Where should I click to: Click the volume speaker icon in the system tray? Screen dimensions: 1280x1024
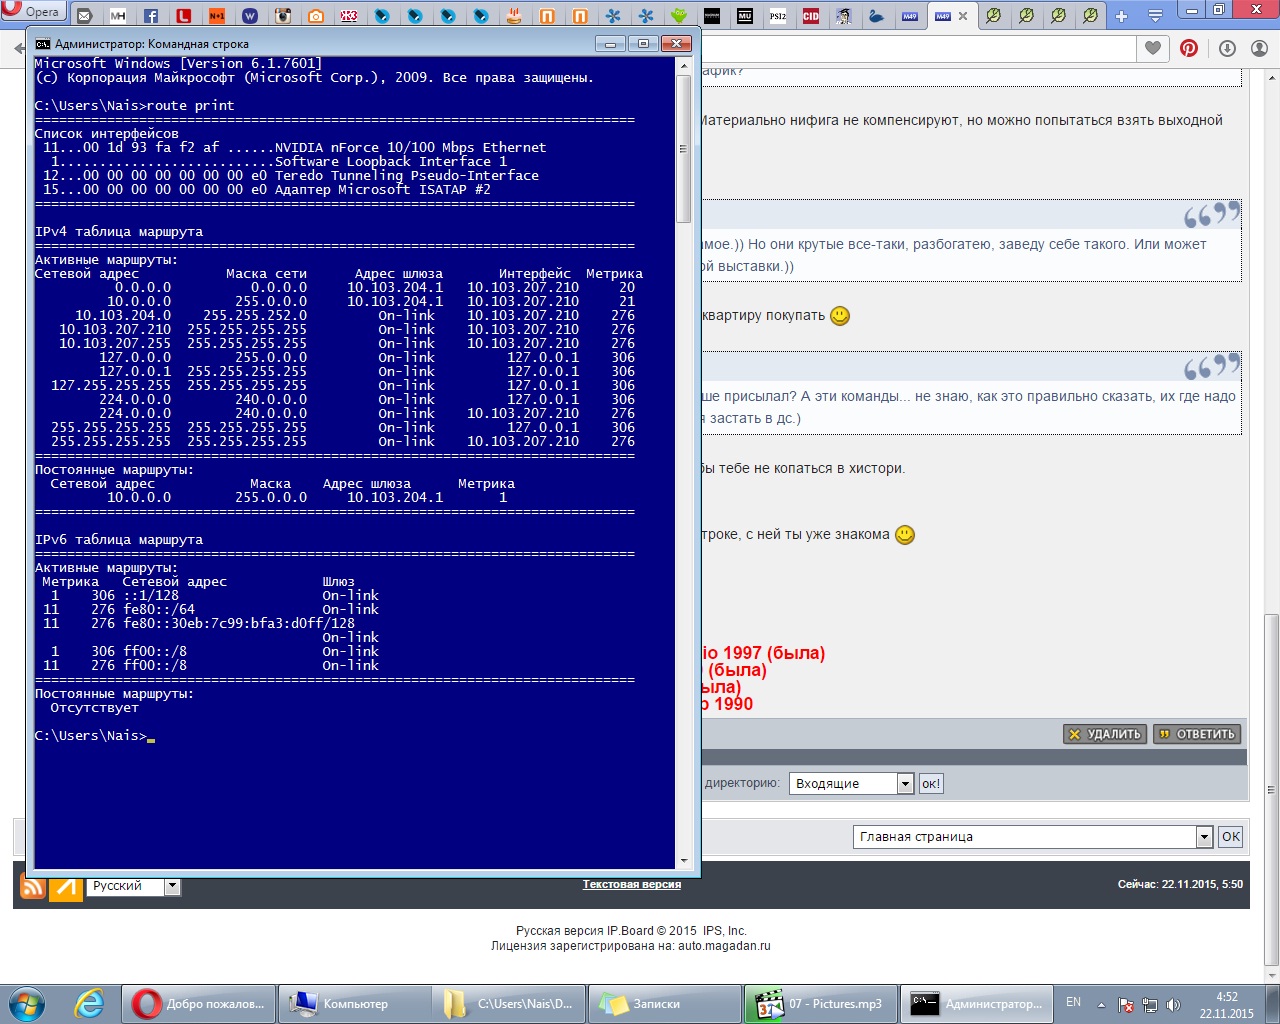tap(1174, 1004)
